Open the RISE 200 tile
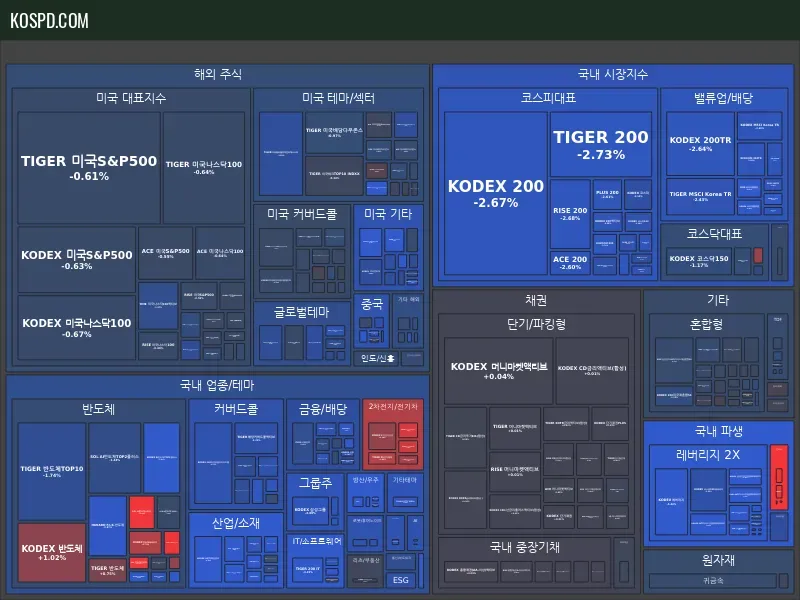The height and width of the screenshot is (600, 800). tap(570, 214)
